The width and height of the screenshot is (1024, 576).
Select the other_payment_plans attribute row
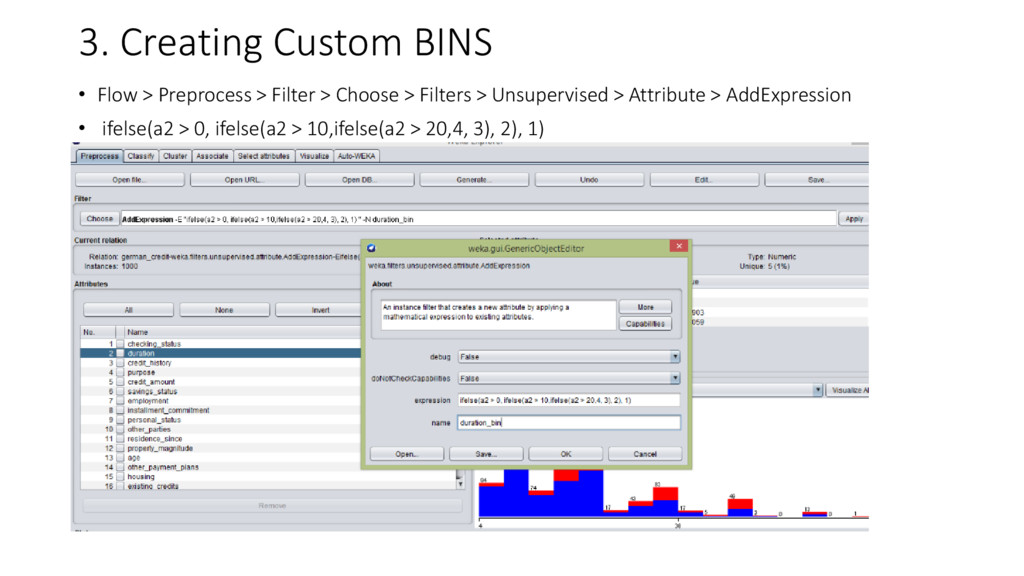(x=221, y=467)
